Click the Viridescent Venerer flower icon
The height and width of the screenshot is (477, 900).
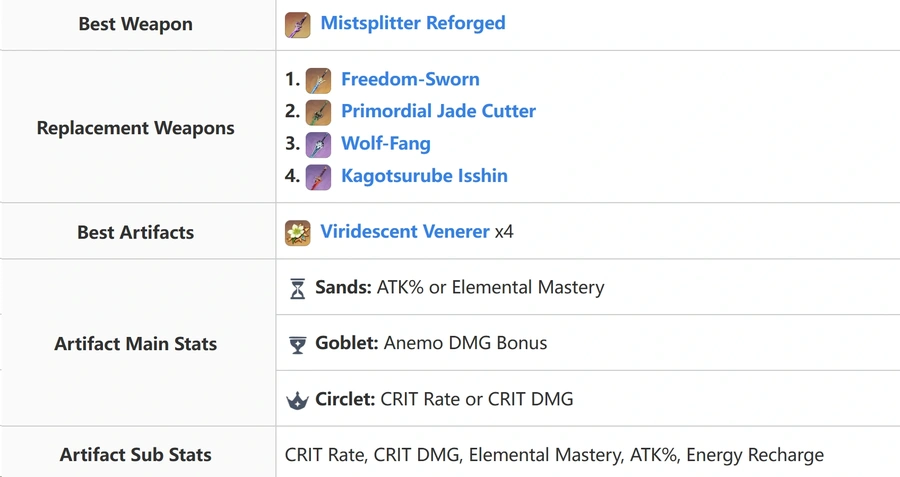(297, 233)
